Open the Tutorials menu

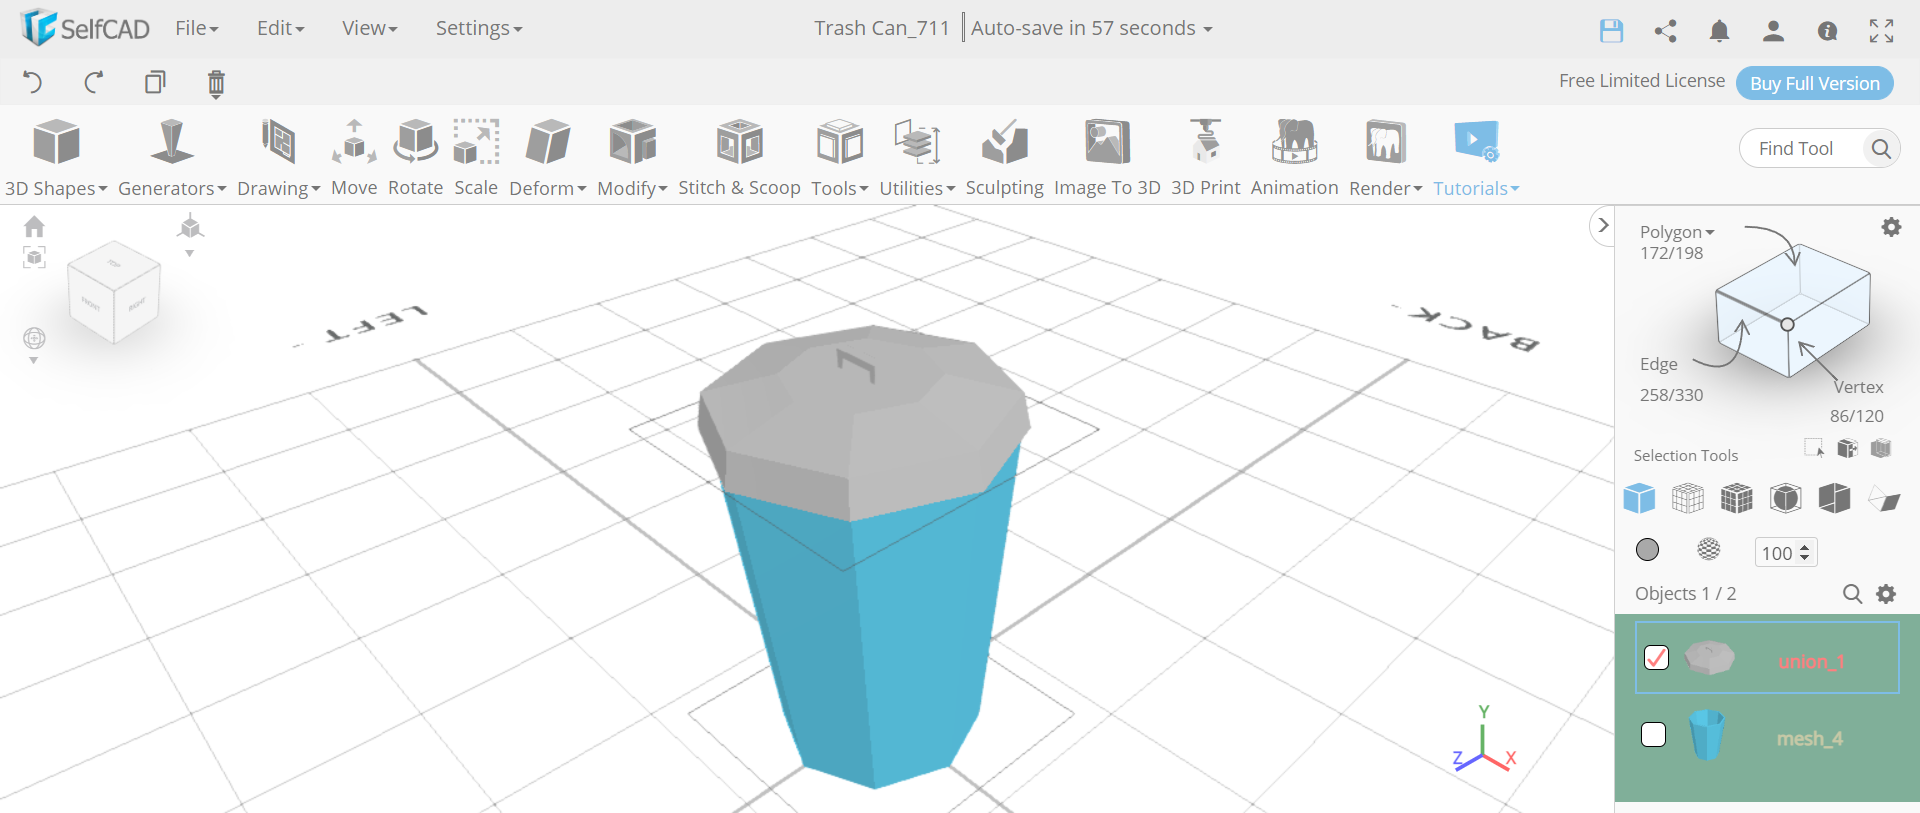pyautogui.click(x=1476, y=158)
